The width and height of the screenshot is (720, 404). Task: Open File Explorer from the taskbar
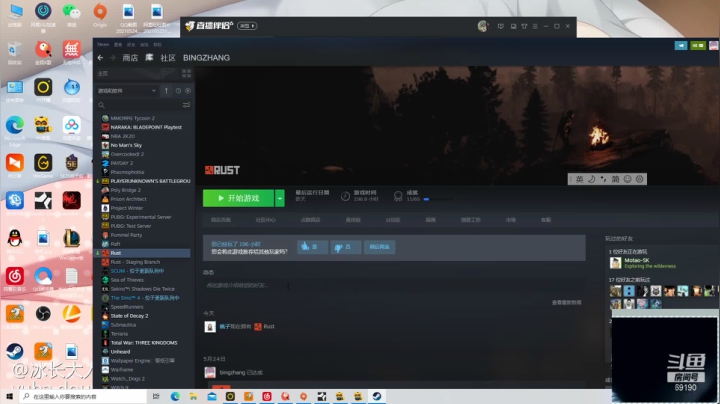(x=193, y=396)
